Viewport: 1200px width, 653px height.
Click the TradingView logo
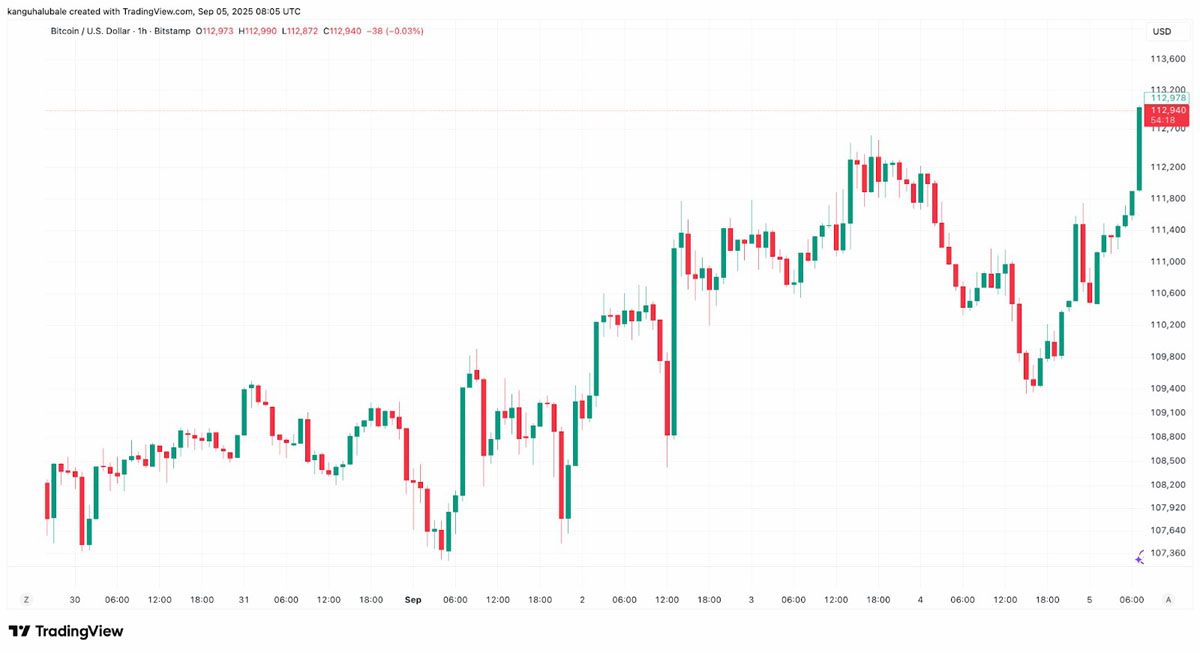coord(66,631)
